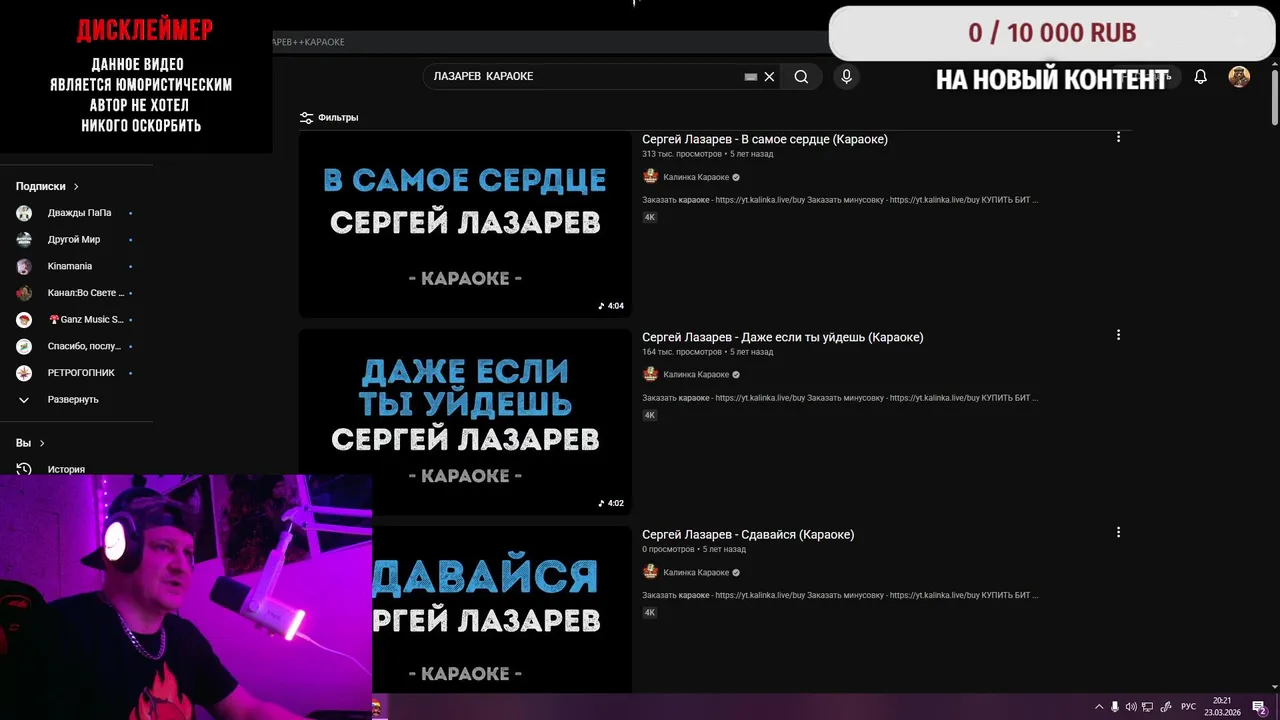
Task: Click the Ganz Music S... subscription name
Action: click(86, 320)
